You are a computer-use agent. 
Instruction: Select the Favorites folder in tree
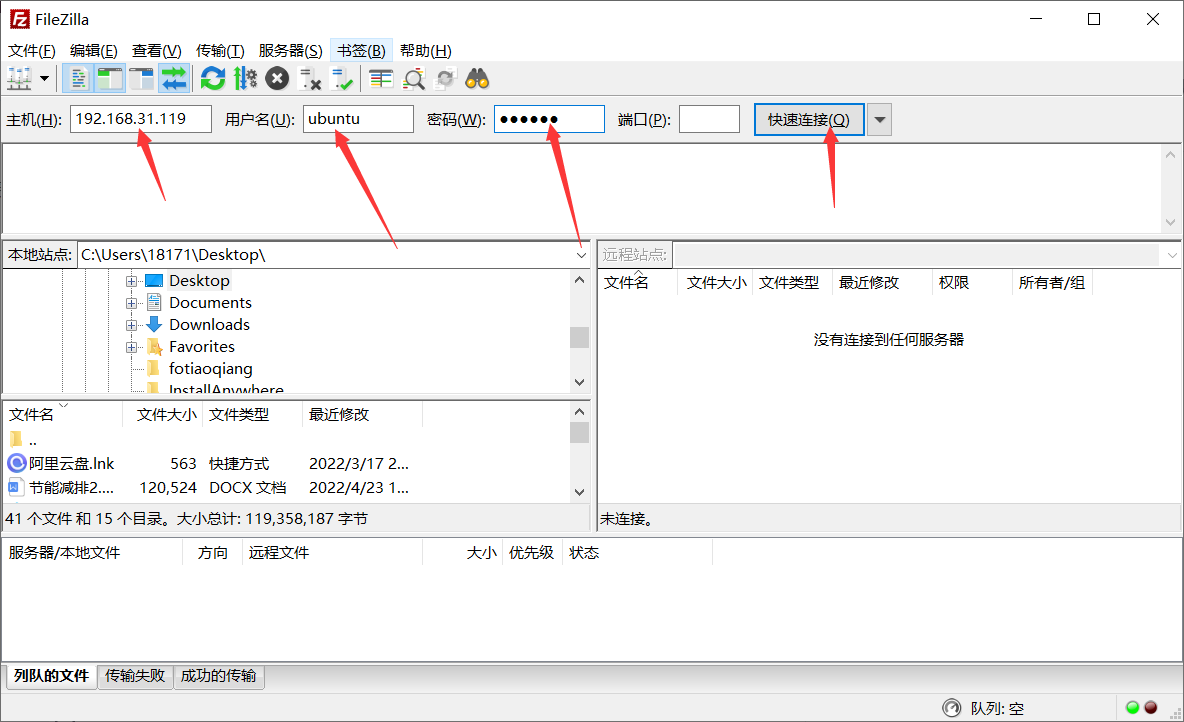(x=202, y=346)
